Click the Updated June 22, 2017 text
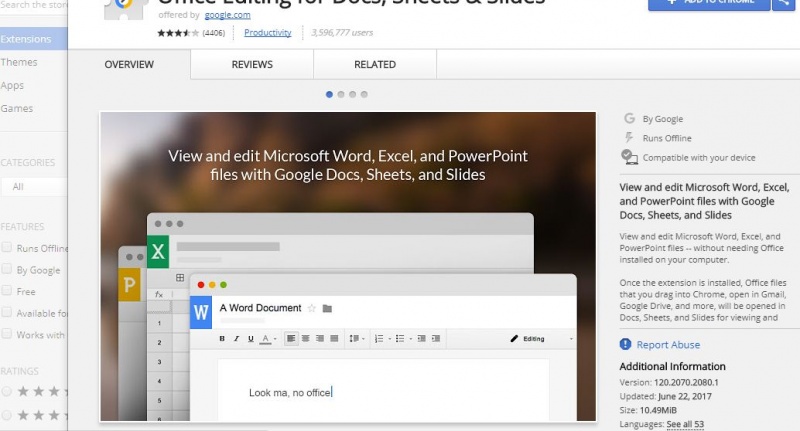Viewport: 800px width, 431px height. [665, 396]
